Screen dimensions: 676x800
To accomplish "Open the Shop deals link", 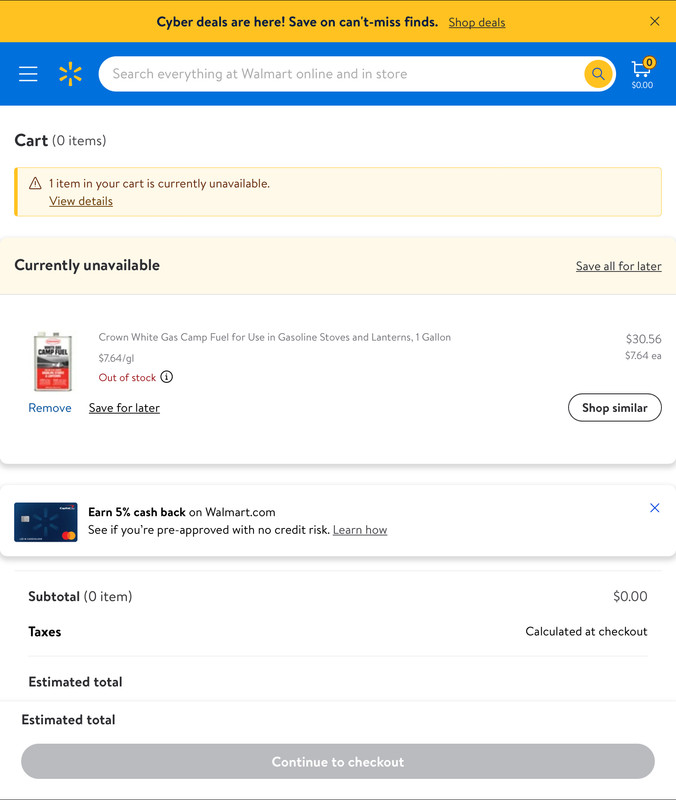I will [477, 22].
